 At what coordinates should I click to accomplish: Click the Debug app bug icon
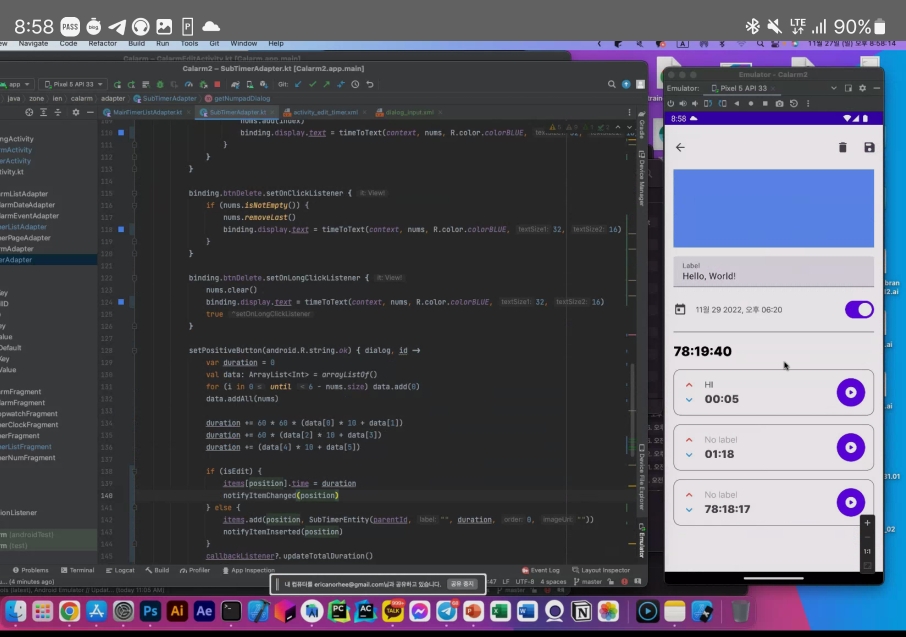coord(160,84)
